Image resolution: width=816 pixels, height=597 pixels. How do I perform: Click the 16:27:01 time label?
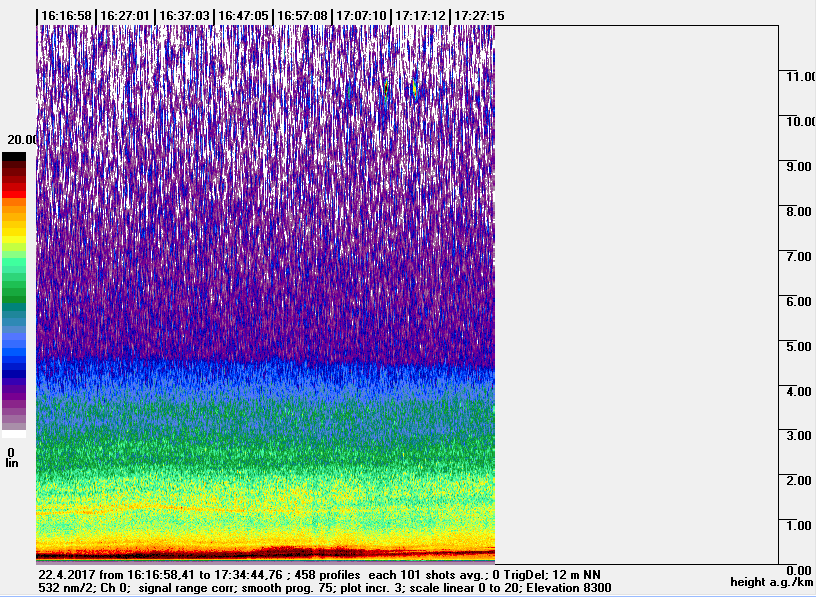point(125,16)
